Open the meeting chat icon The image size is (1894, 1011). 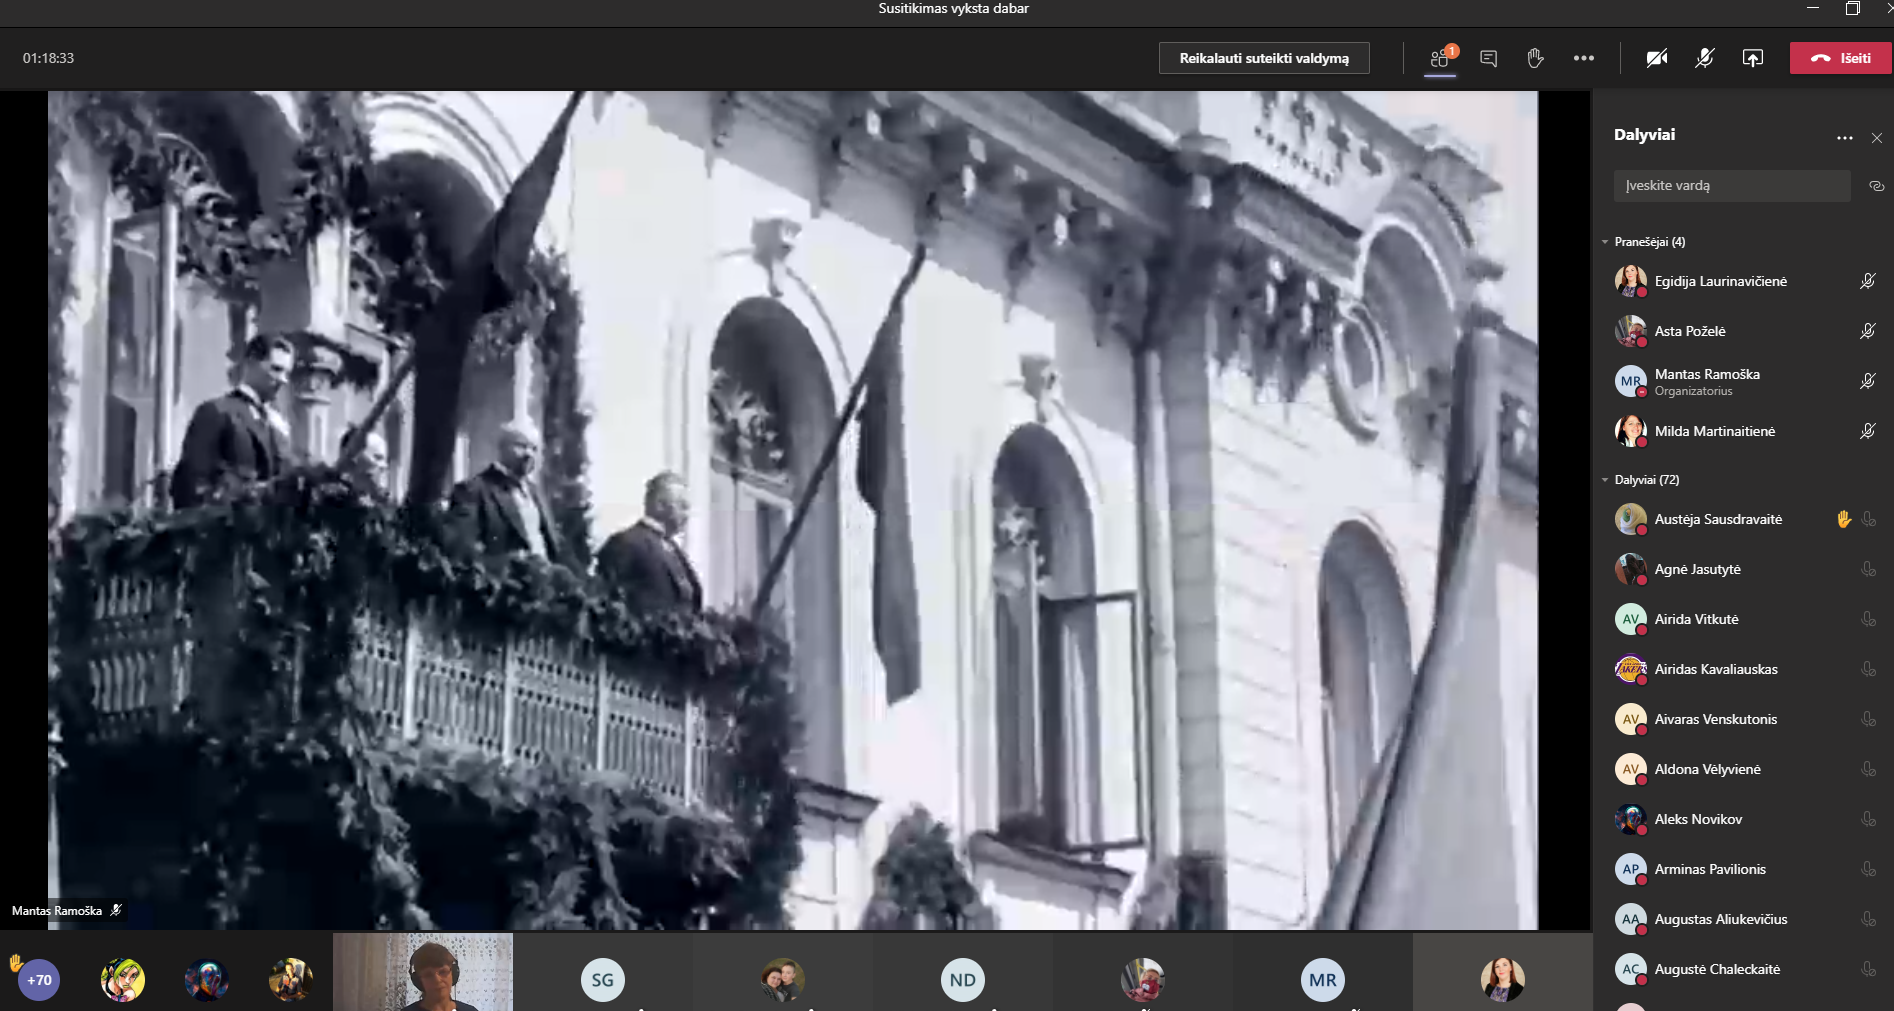(x=1488, y=58)
